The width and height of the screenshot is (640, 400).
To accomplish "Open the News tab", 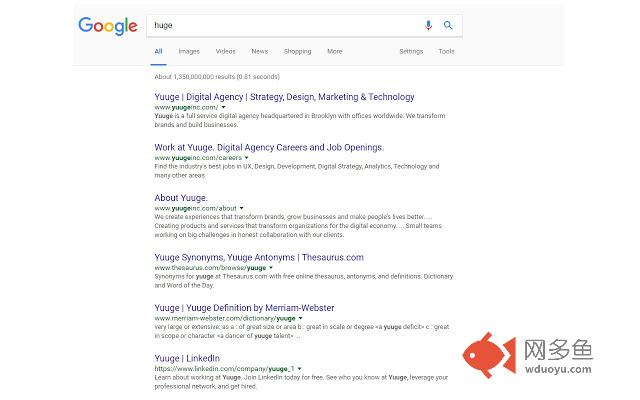I will point(260,51).
